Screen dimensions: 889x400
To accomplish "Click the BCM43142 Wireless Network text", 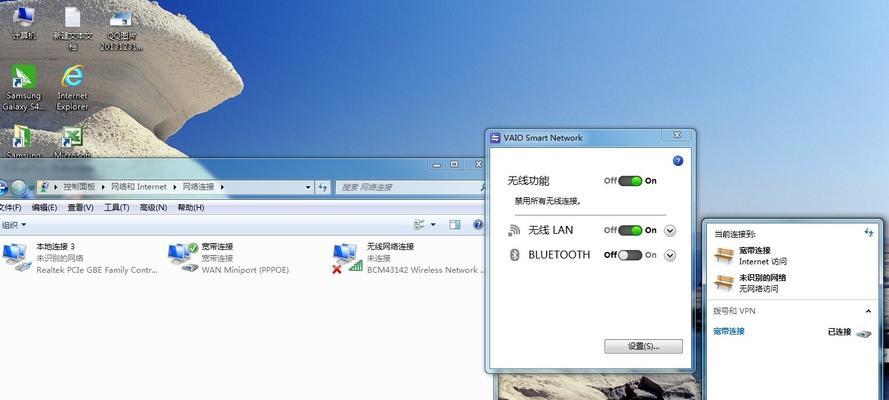I will tap(425, 270).
